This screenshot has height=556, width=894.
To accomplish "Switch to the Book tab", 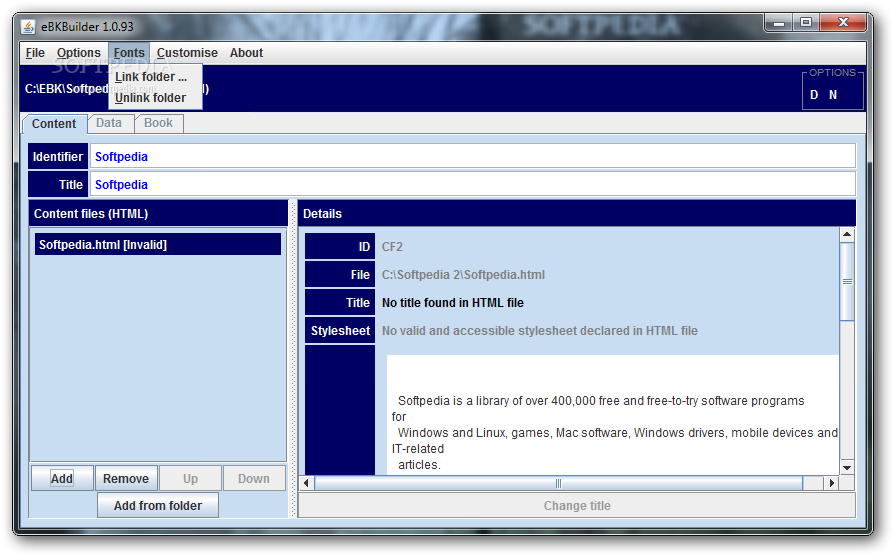I will click(159, 123).
